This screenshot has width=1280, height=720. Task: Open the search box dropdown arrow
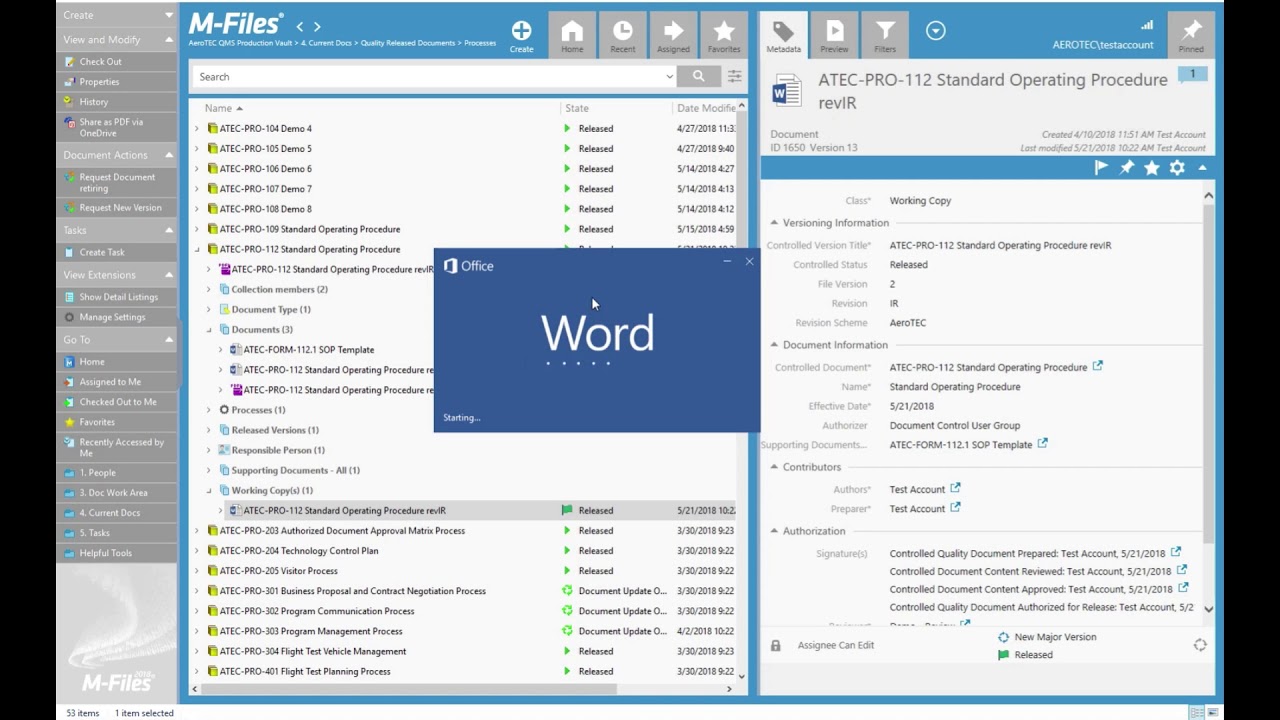pyautogui.click(x=669, y=76)
